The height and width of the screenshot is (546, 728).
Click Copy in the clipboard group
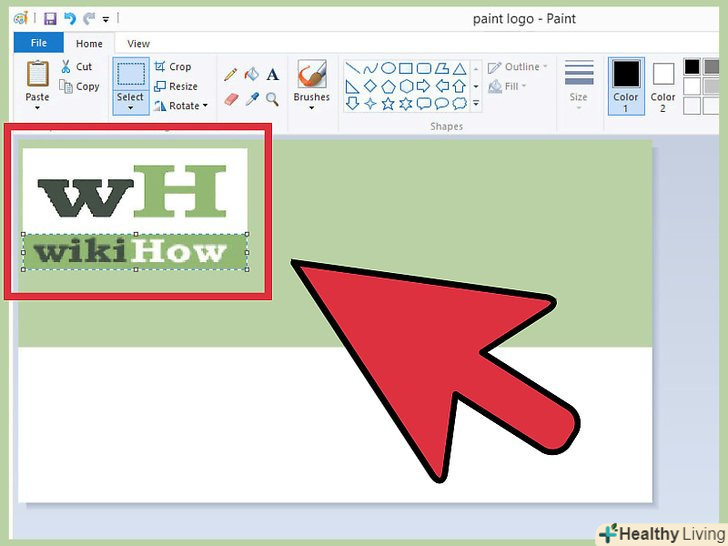click(79, 86)
